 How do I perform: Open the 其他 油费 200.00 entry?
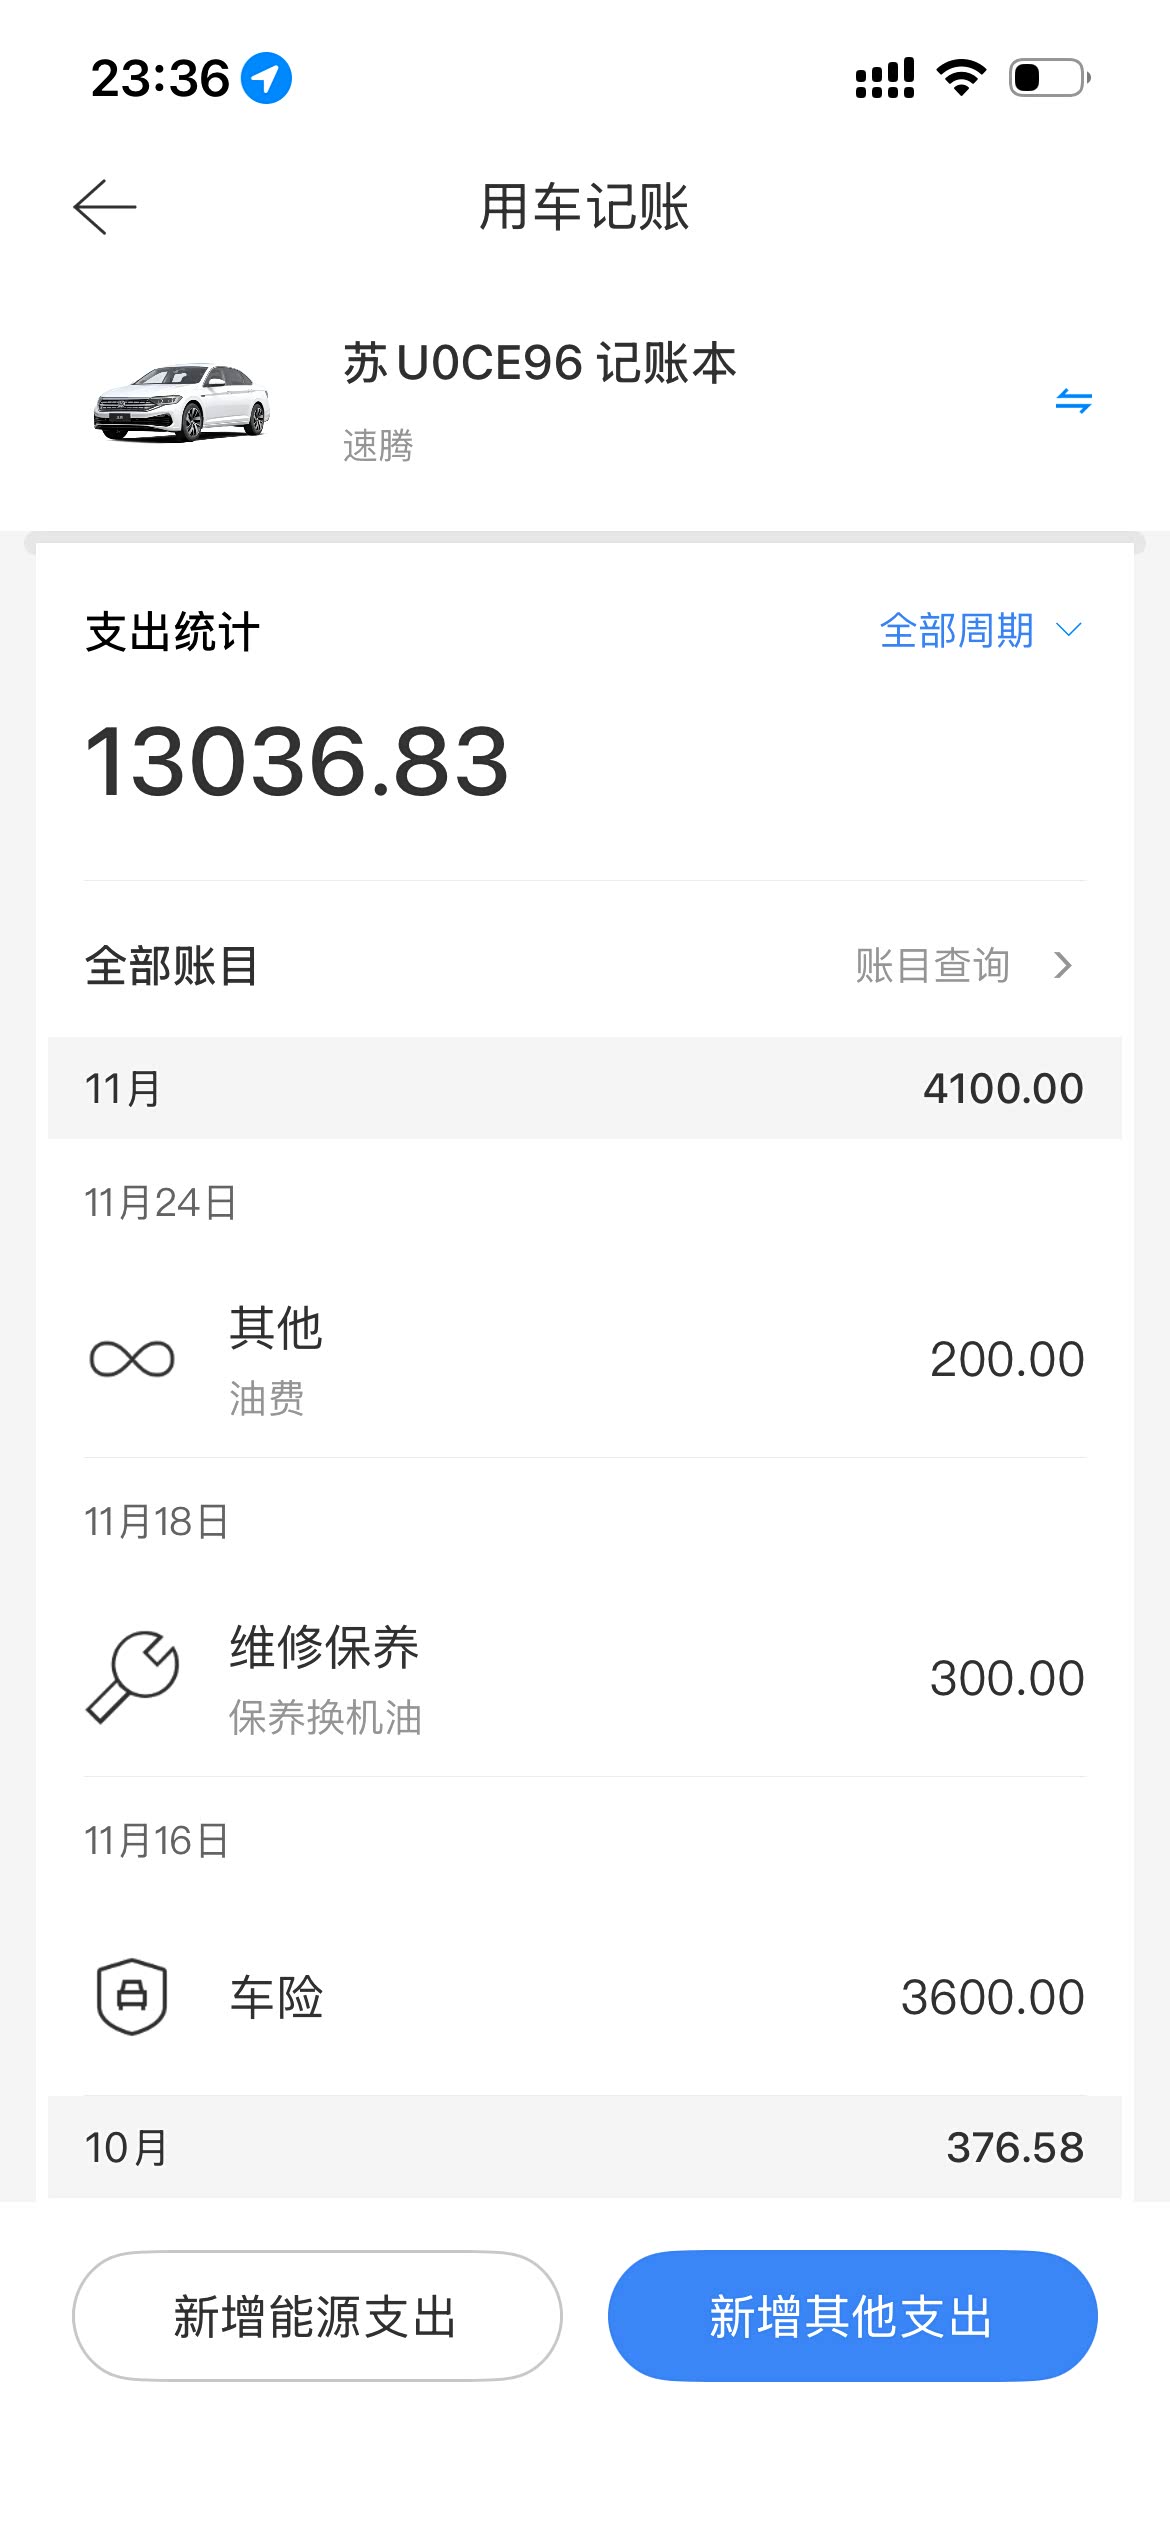coord(585,1359)
